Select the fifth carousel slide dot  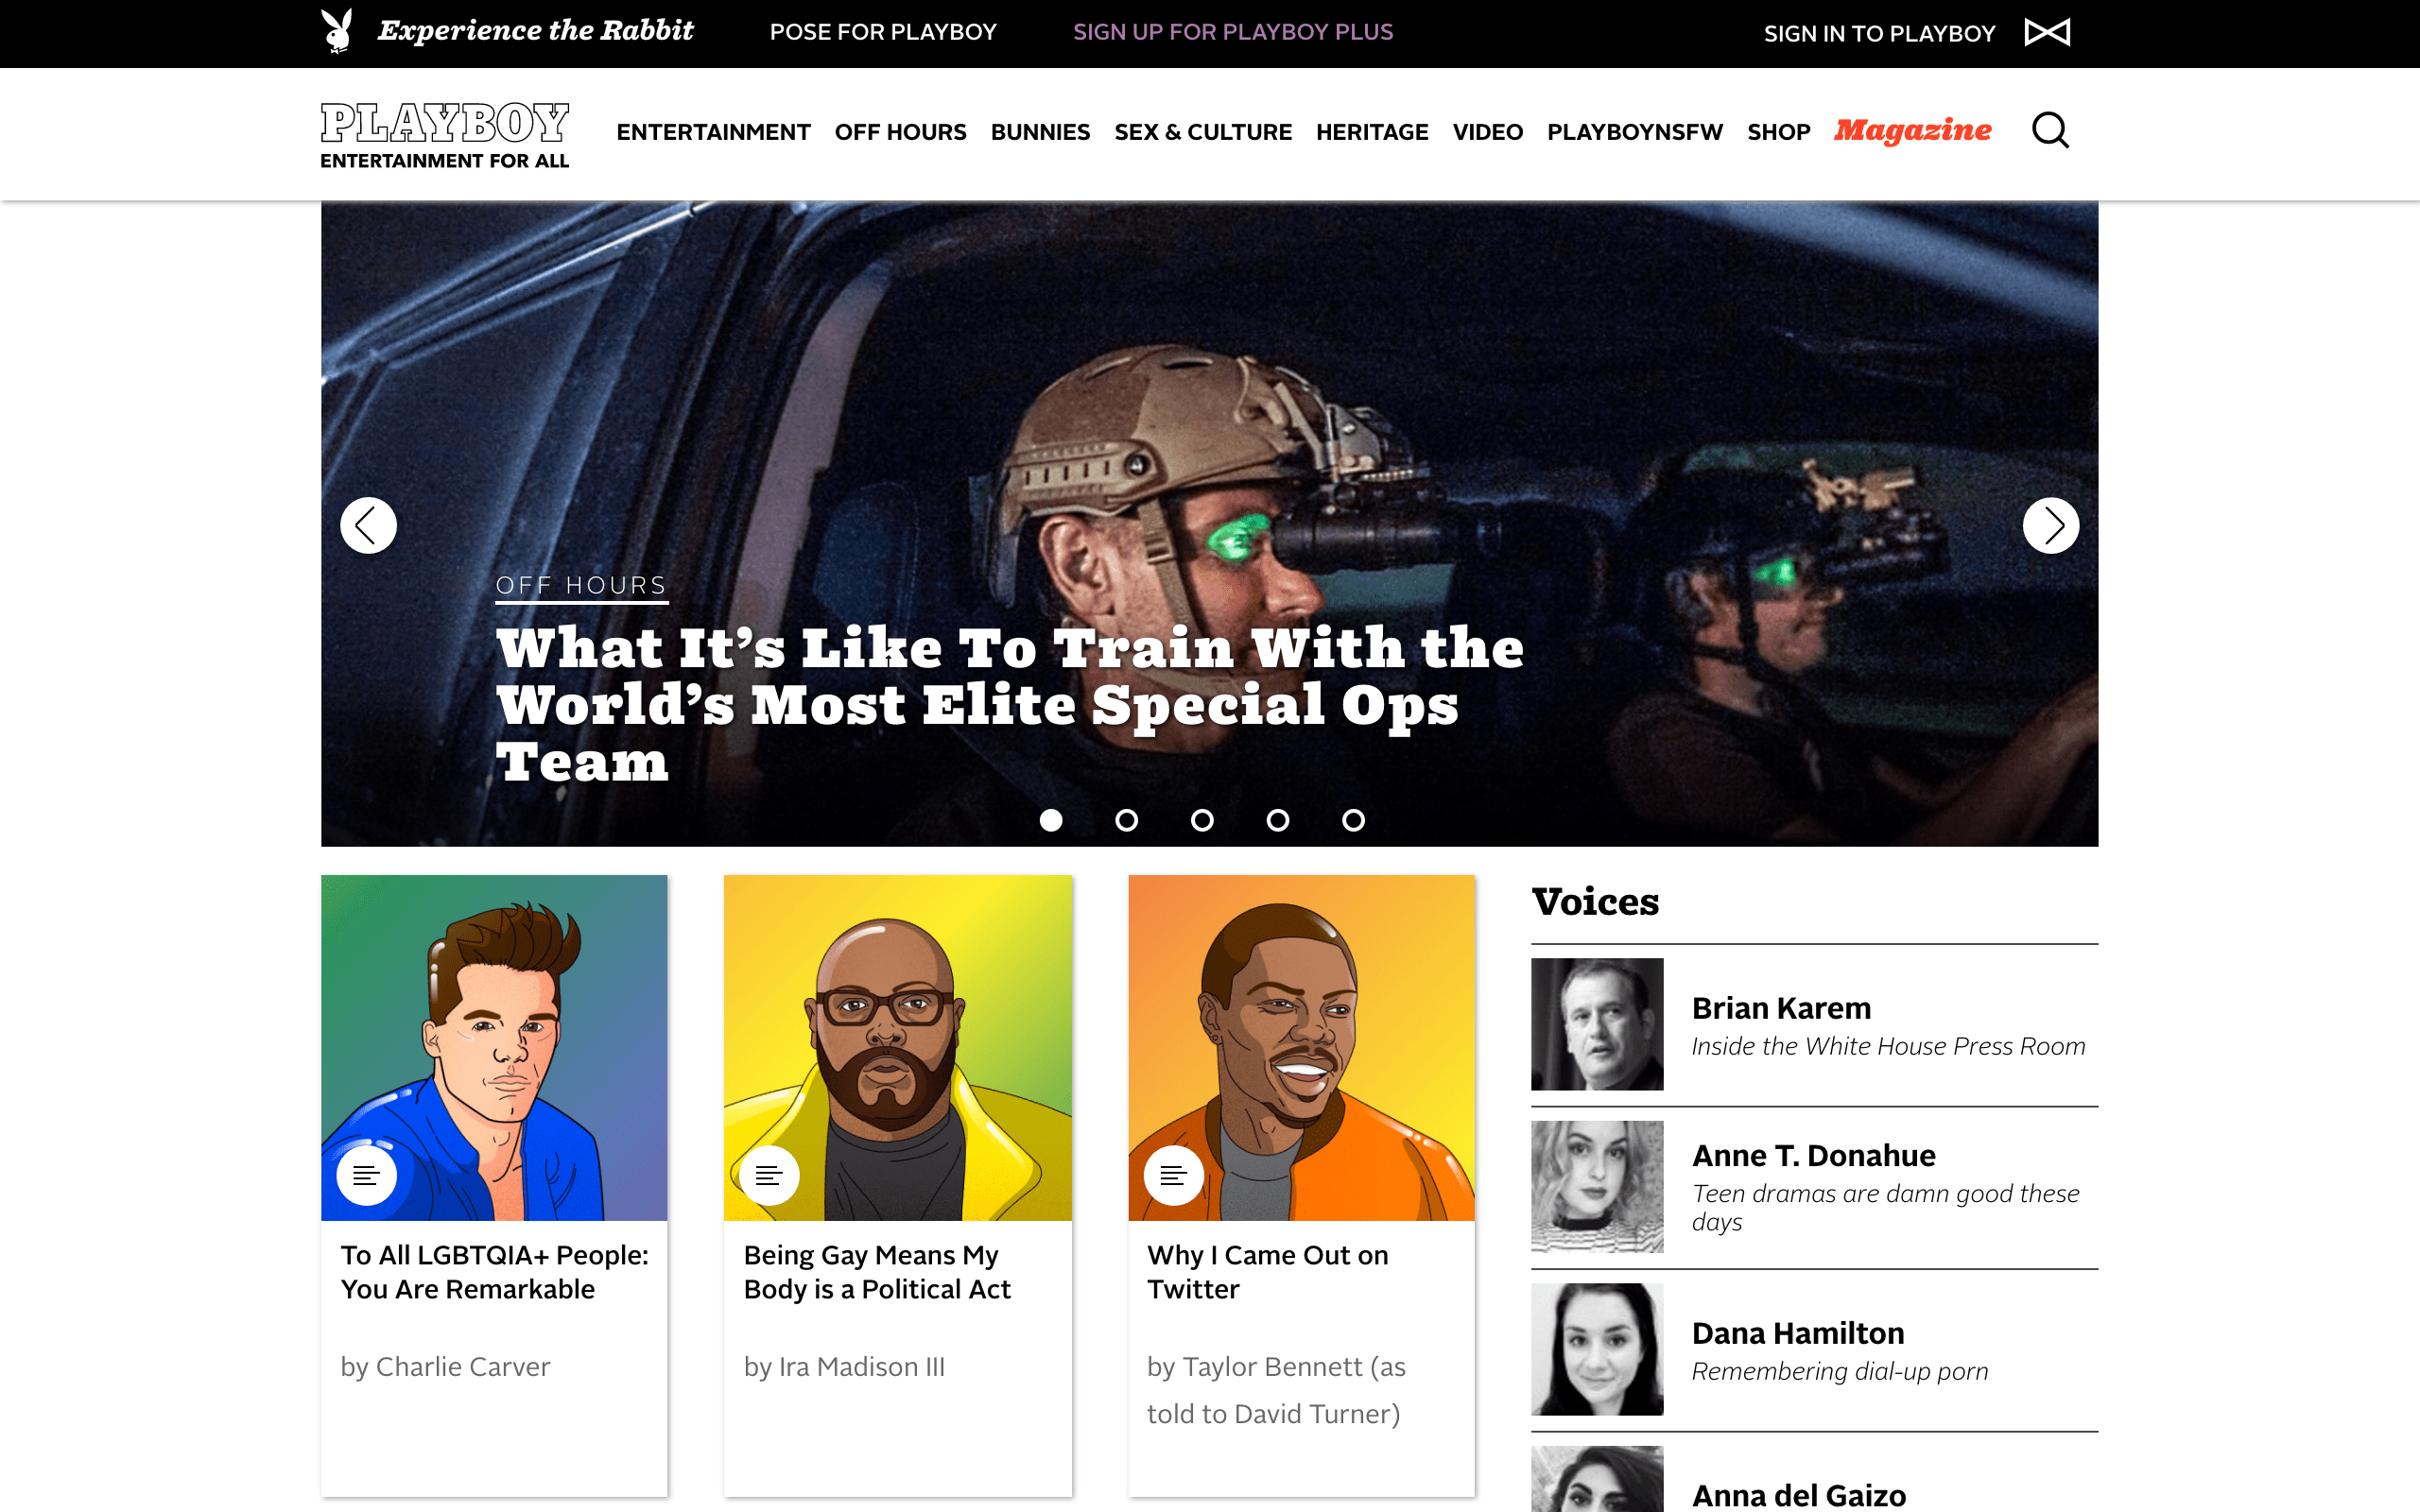tap(1353, 820)
